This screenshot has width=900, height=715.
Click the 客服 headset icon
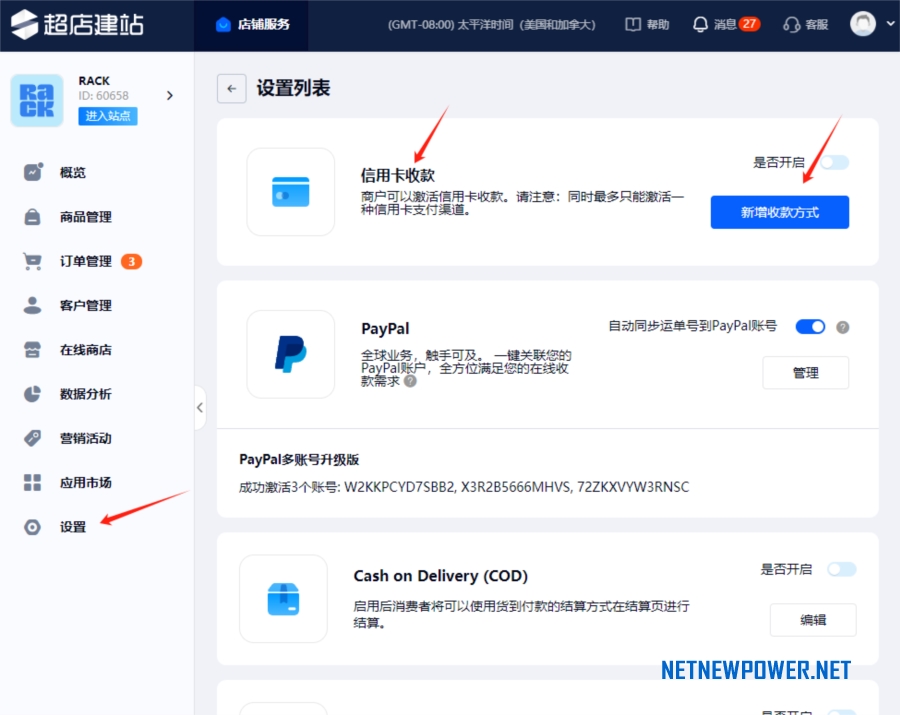(792, 25)
